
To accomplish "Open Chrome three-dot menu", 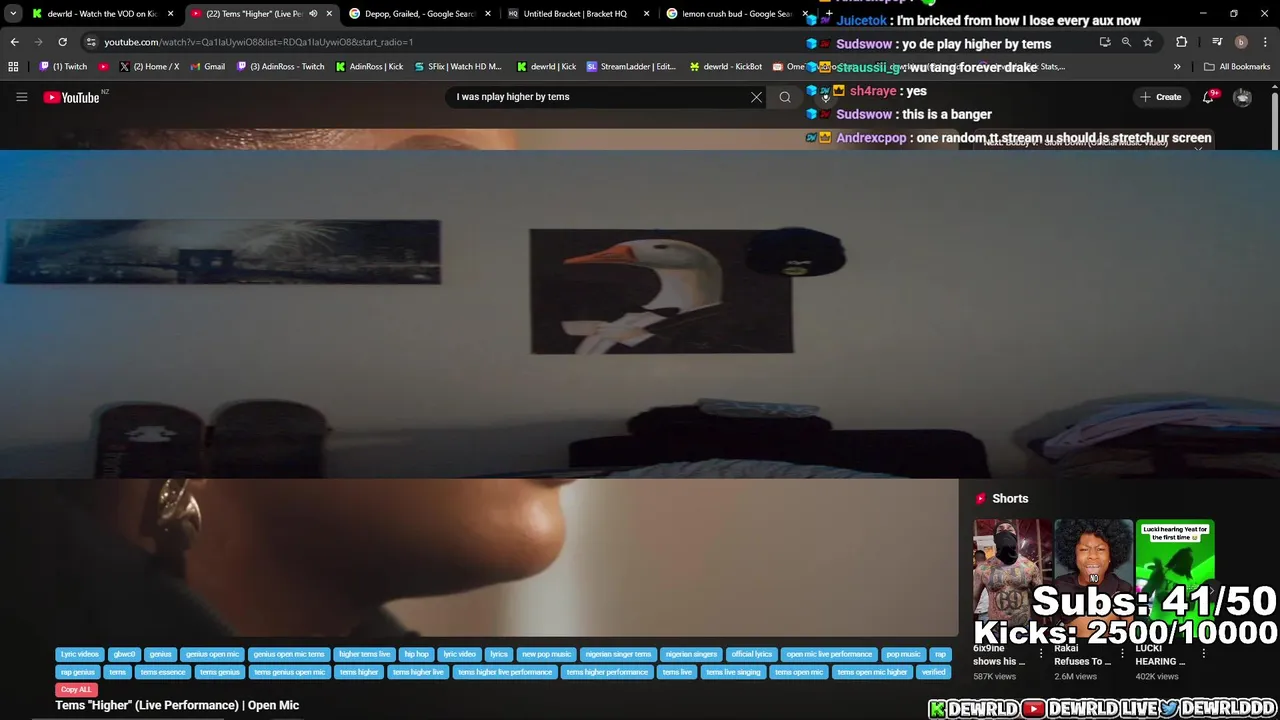I will [x=1265, y=42].
